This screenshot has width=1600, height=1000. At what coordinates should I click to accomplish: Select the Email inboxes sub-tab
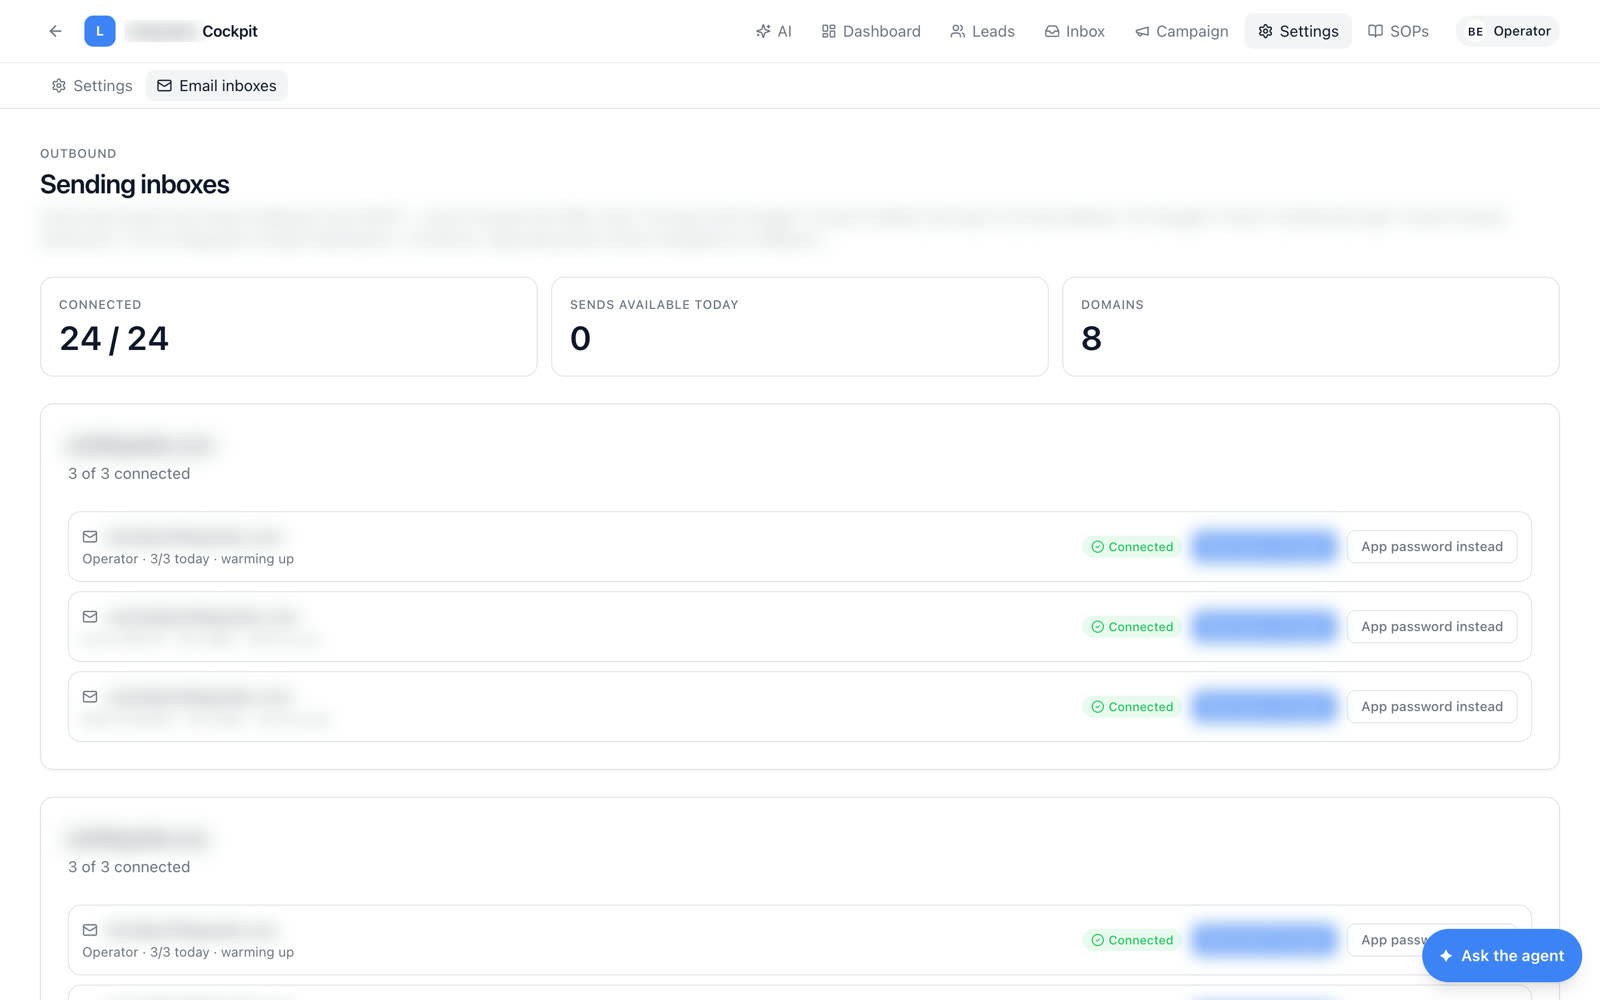pos(217,86)
